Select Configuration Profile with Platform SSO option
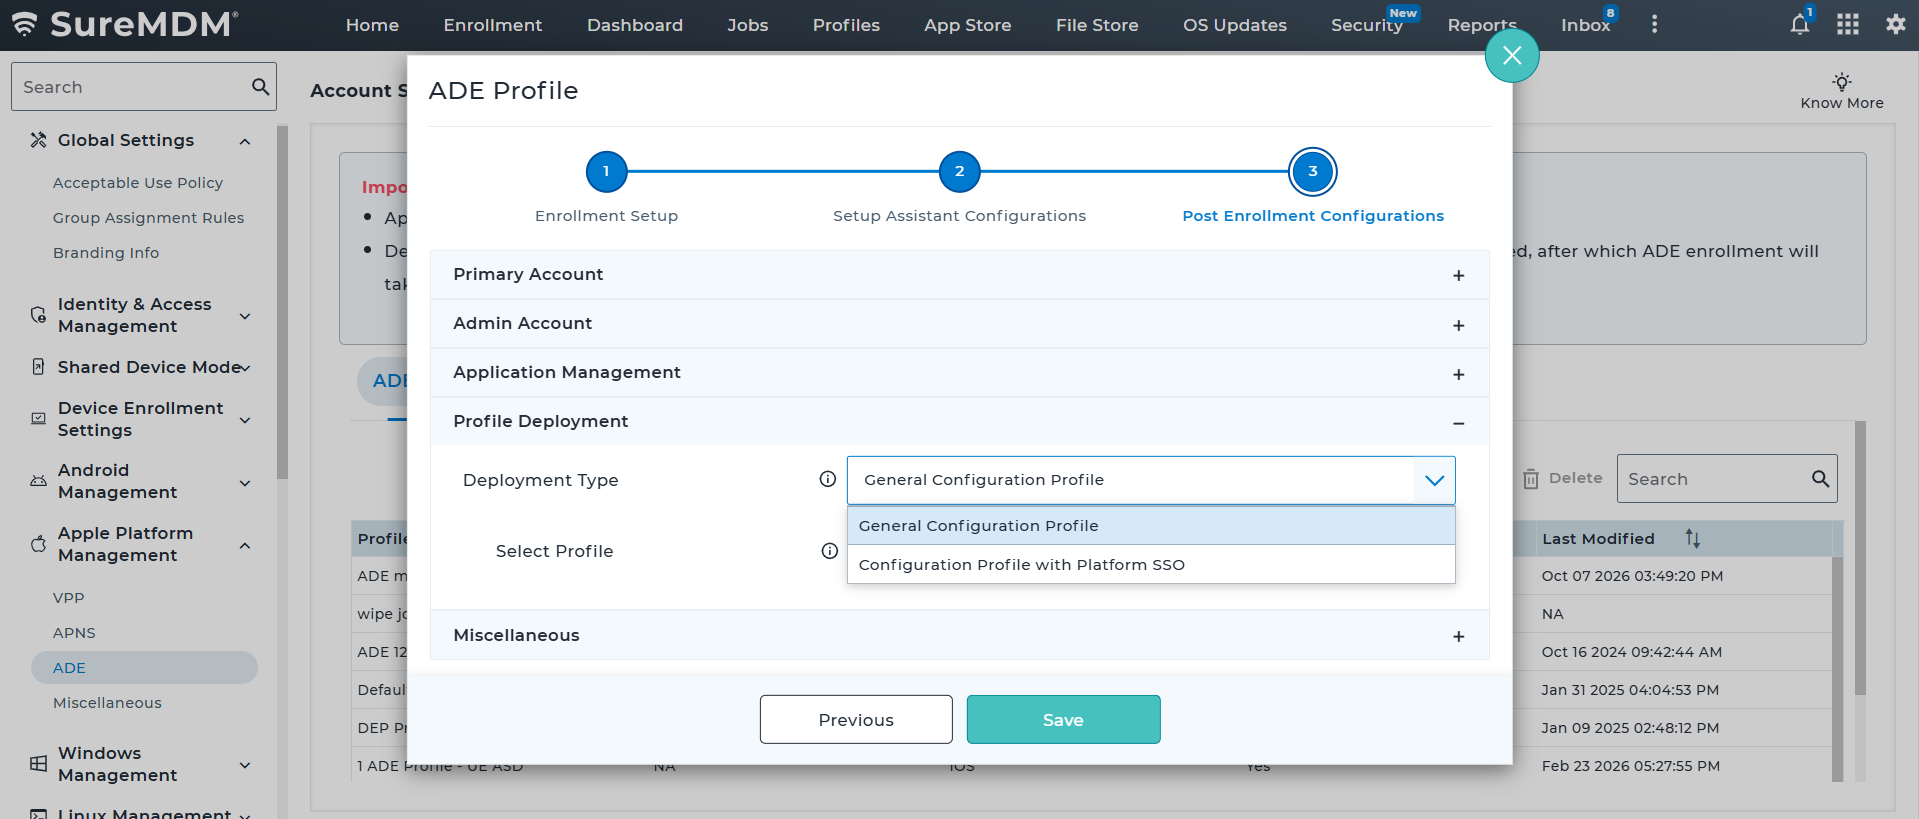Screen dimensions: 1919x819 1151,565
